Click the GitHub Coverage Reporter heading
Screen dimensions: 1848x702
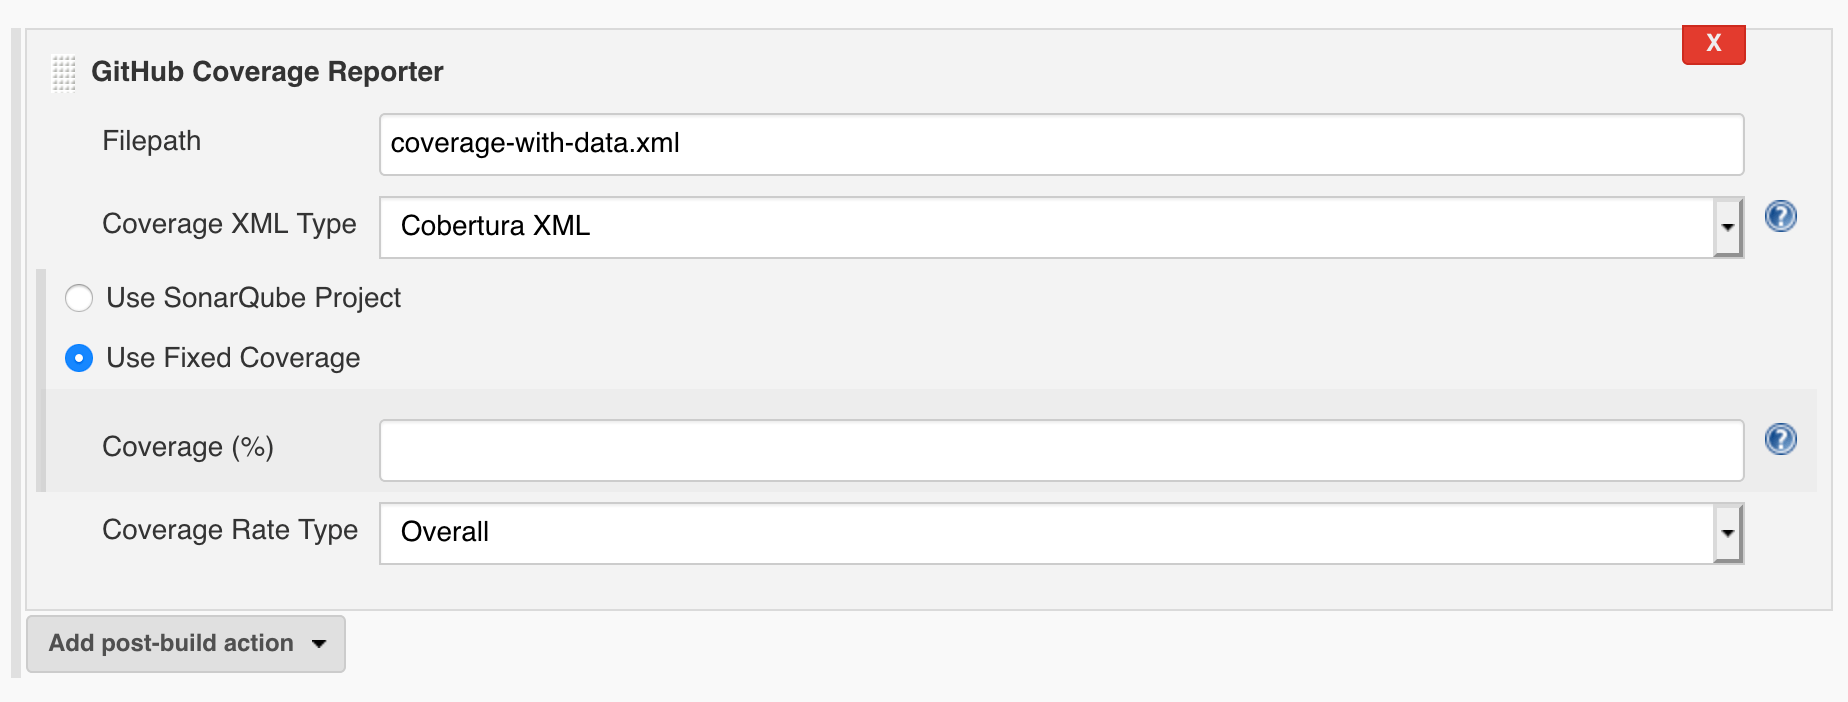(x=267, y=71)
